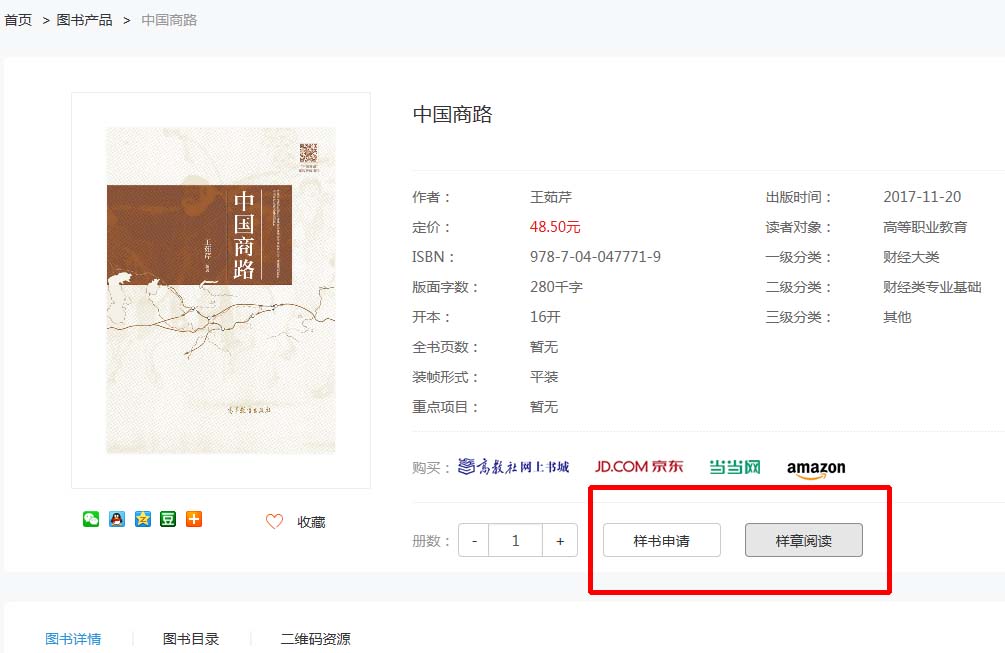Share to Douban green 豆 icon

pos(168,518)
